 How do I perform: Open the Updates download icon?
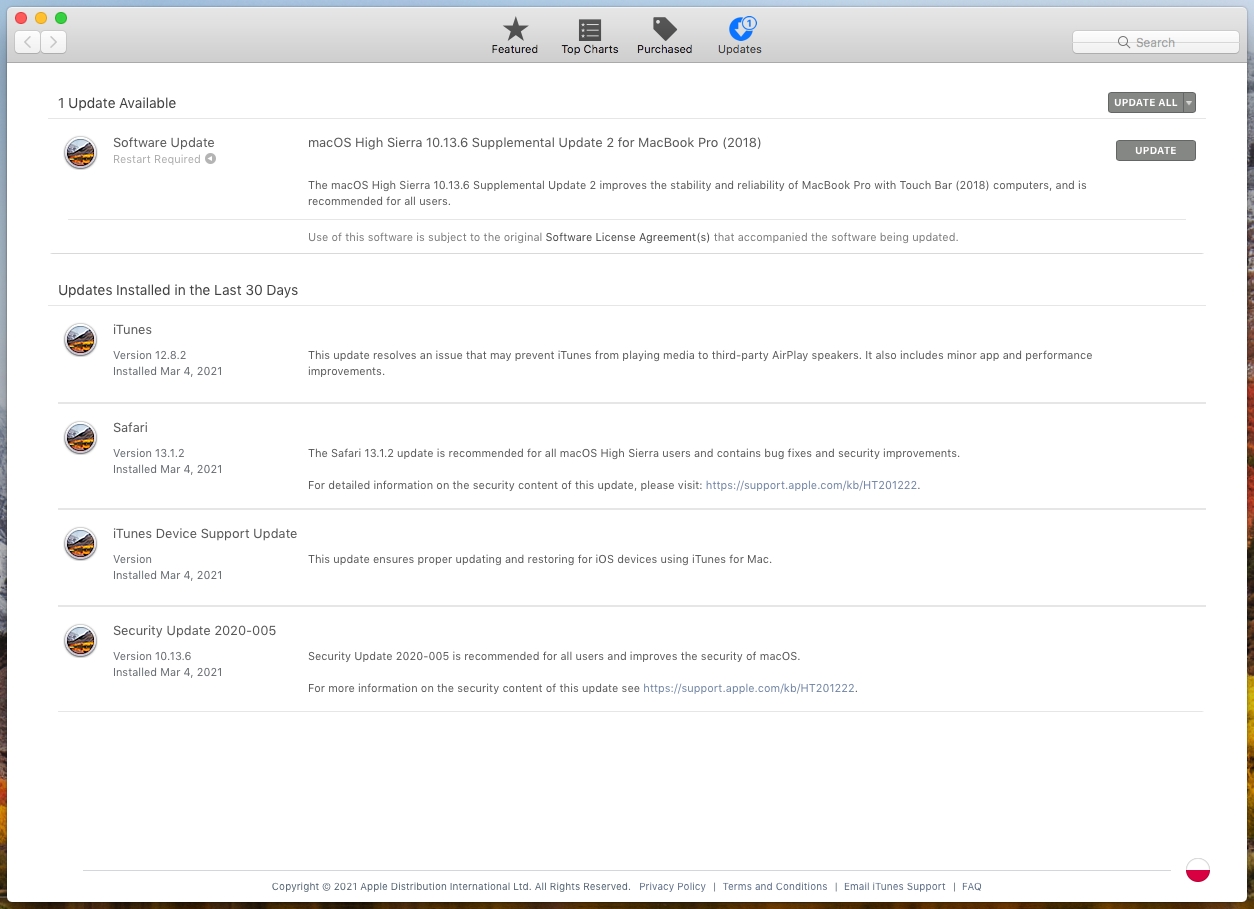coord(741,28)
